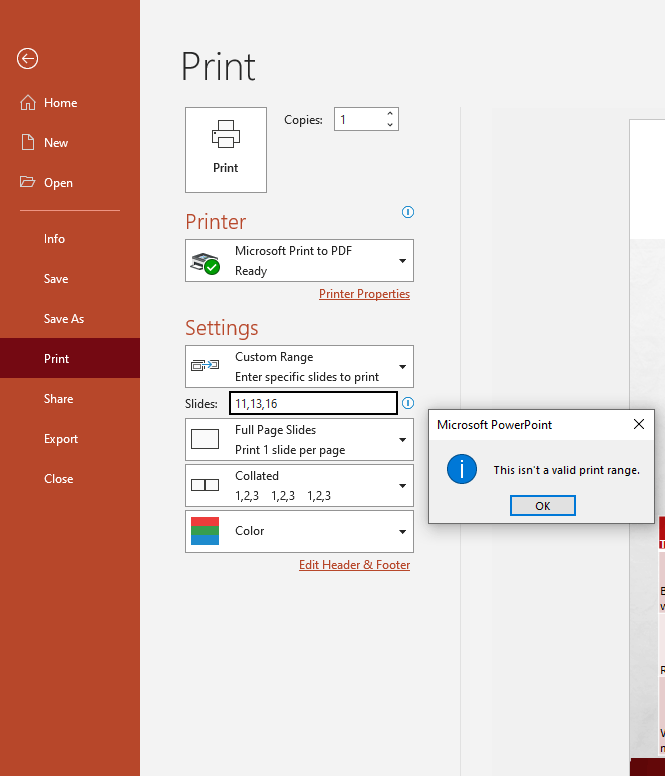Image resolution: width=666 pixels, height=776 pixels.
Task: Select Close in the sidebar
Action: point(70,479)
